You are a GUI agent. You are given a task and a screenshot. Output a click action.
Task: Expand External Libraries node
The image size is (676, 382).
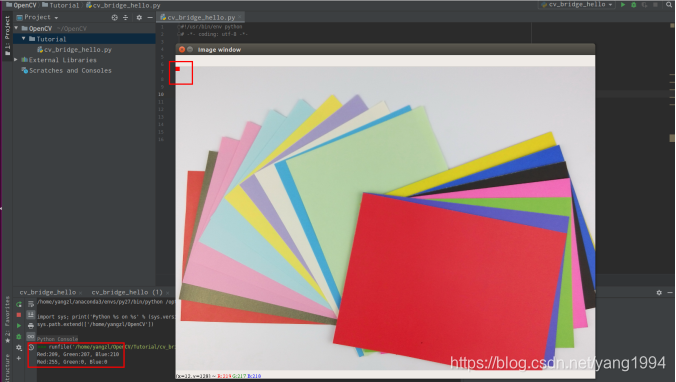(16, 59)
